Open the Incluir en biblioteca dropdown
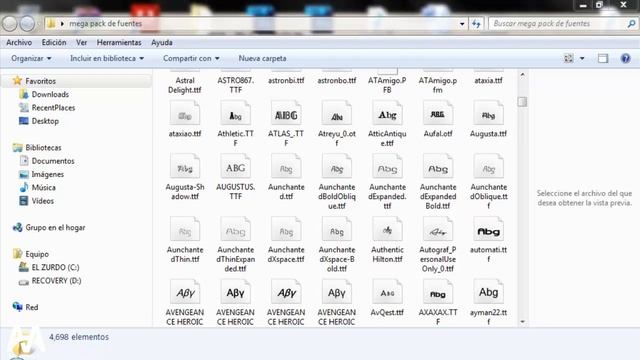The height and width of the screenshot is (360, 640). tap(107, 58)
